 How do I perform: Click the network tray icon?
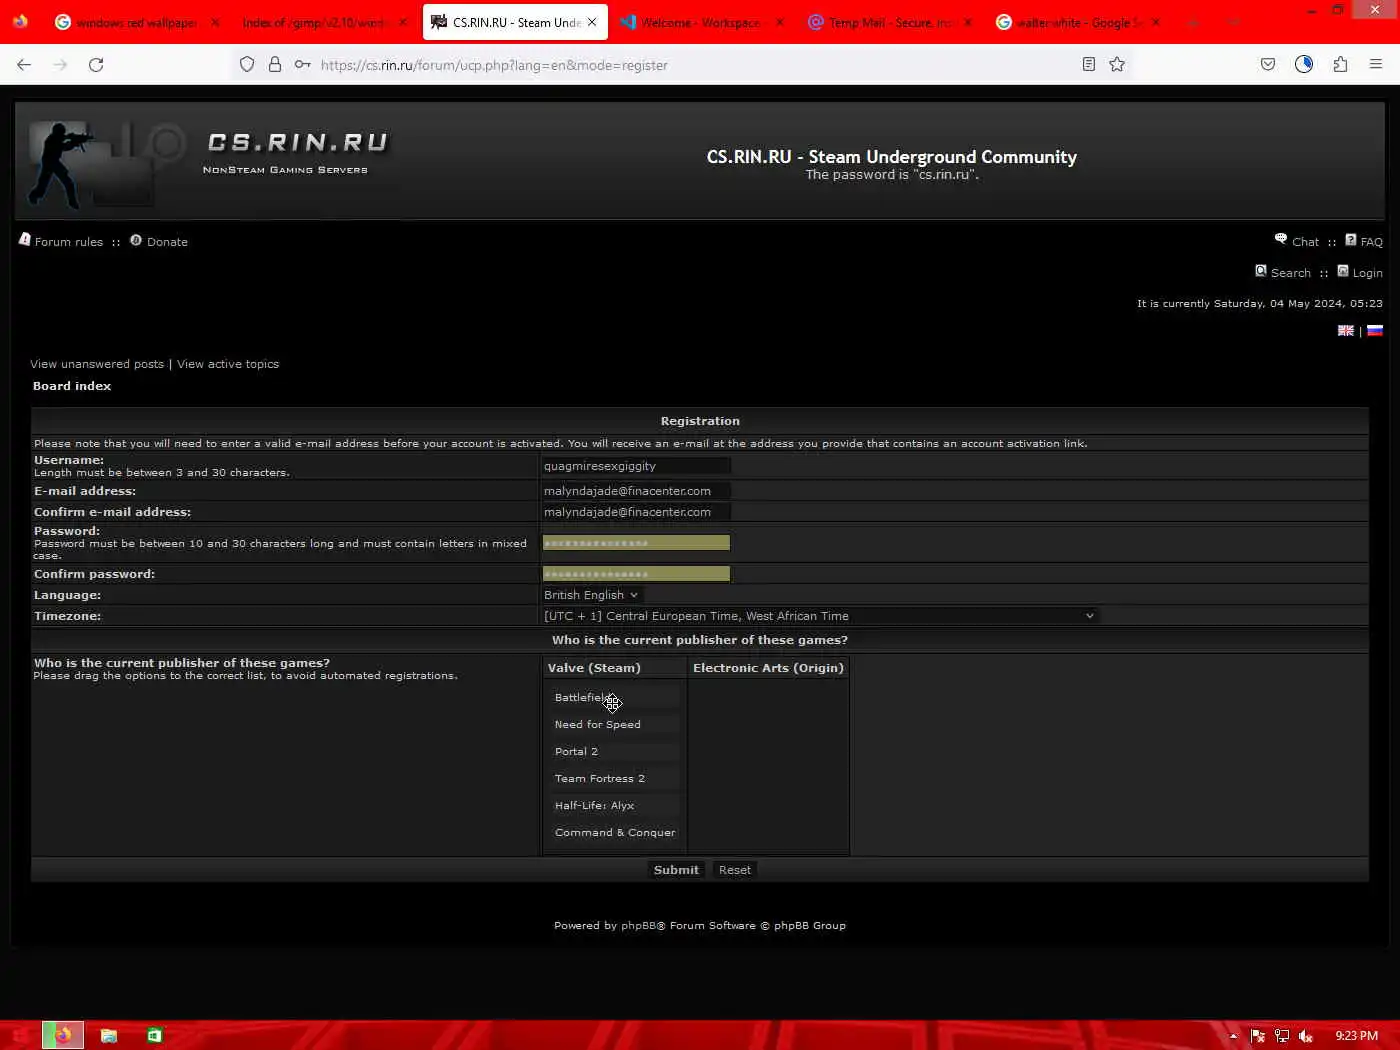(1281, 1036)
